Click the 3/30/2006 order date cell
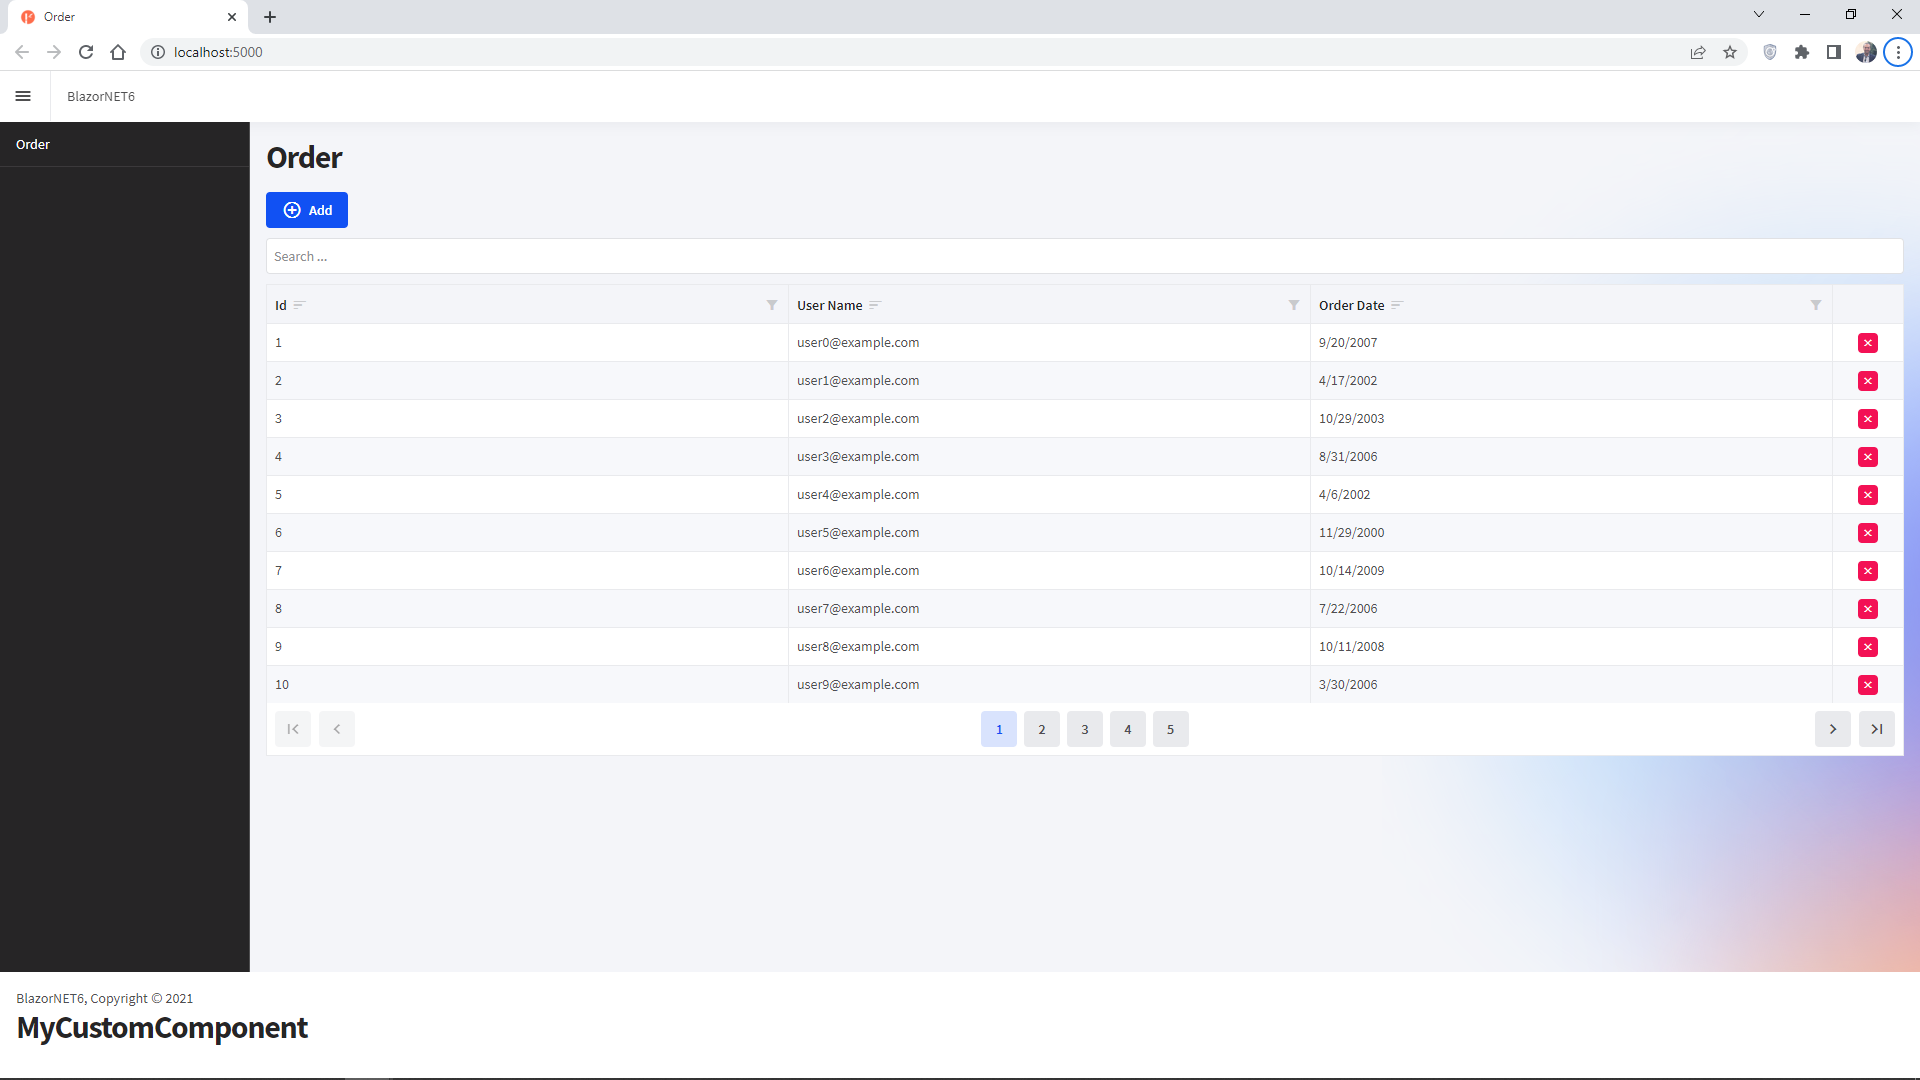The height and width of the screenshot is (1080, 1920). [1571, 685]
